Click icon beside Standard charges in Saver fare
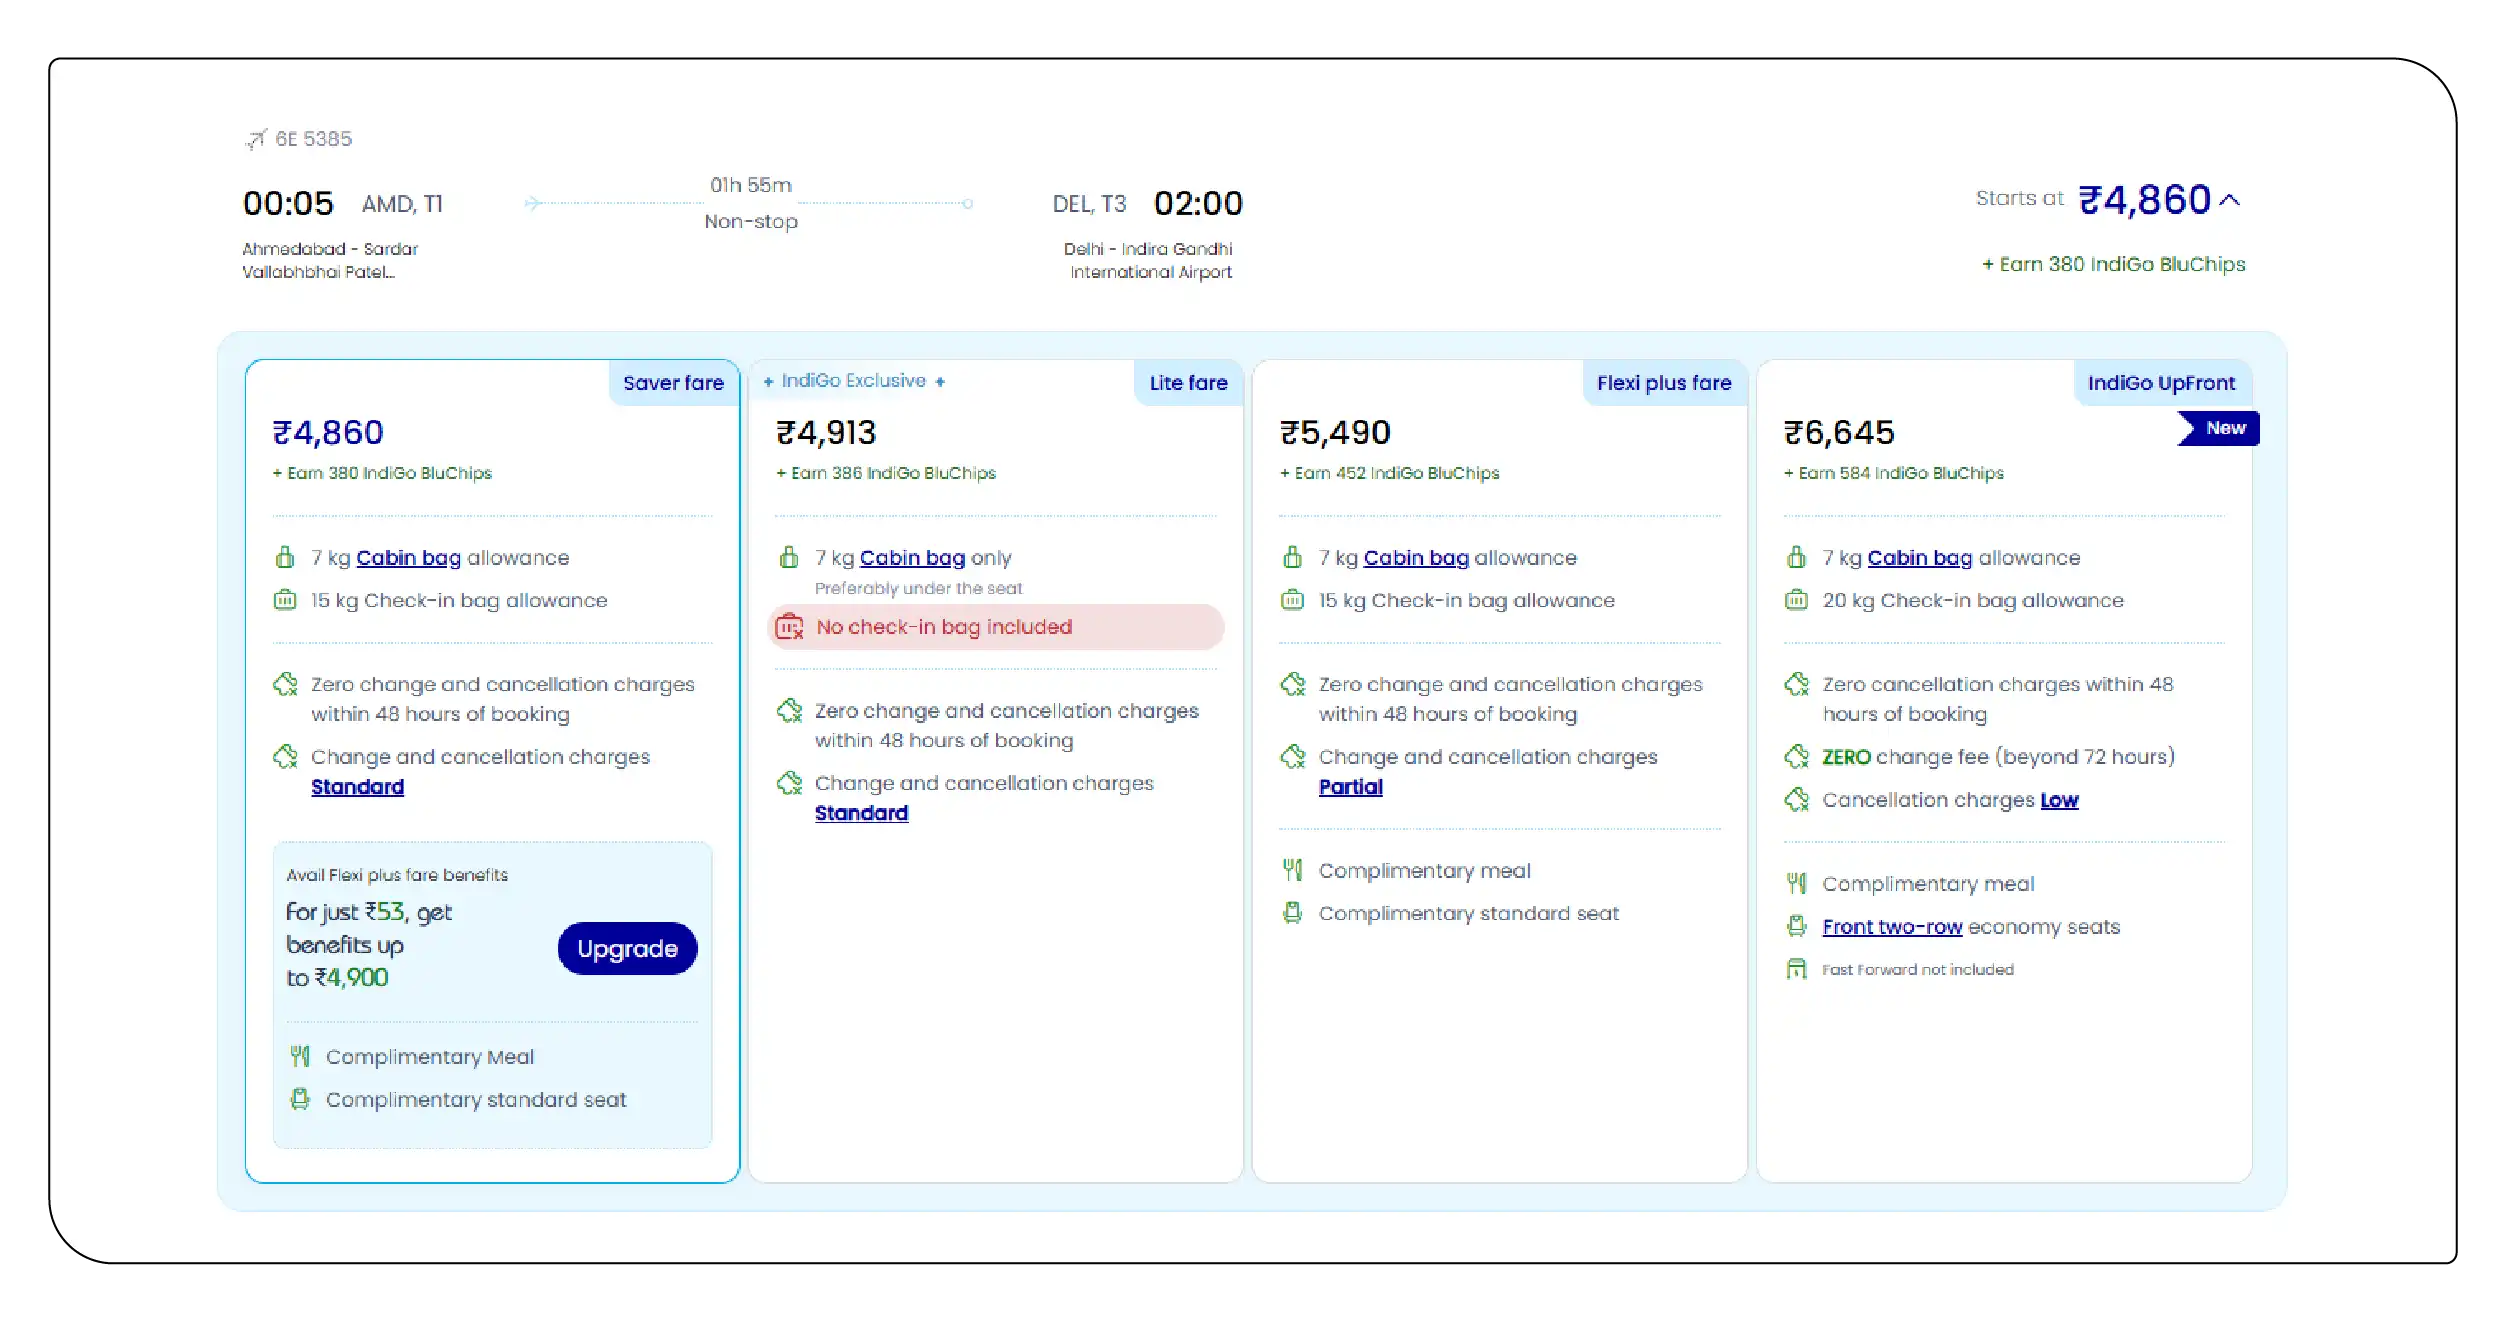Image resolution: width=2507 pixels, height=1322 pixels. 286,757
